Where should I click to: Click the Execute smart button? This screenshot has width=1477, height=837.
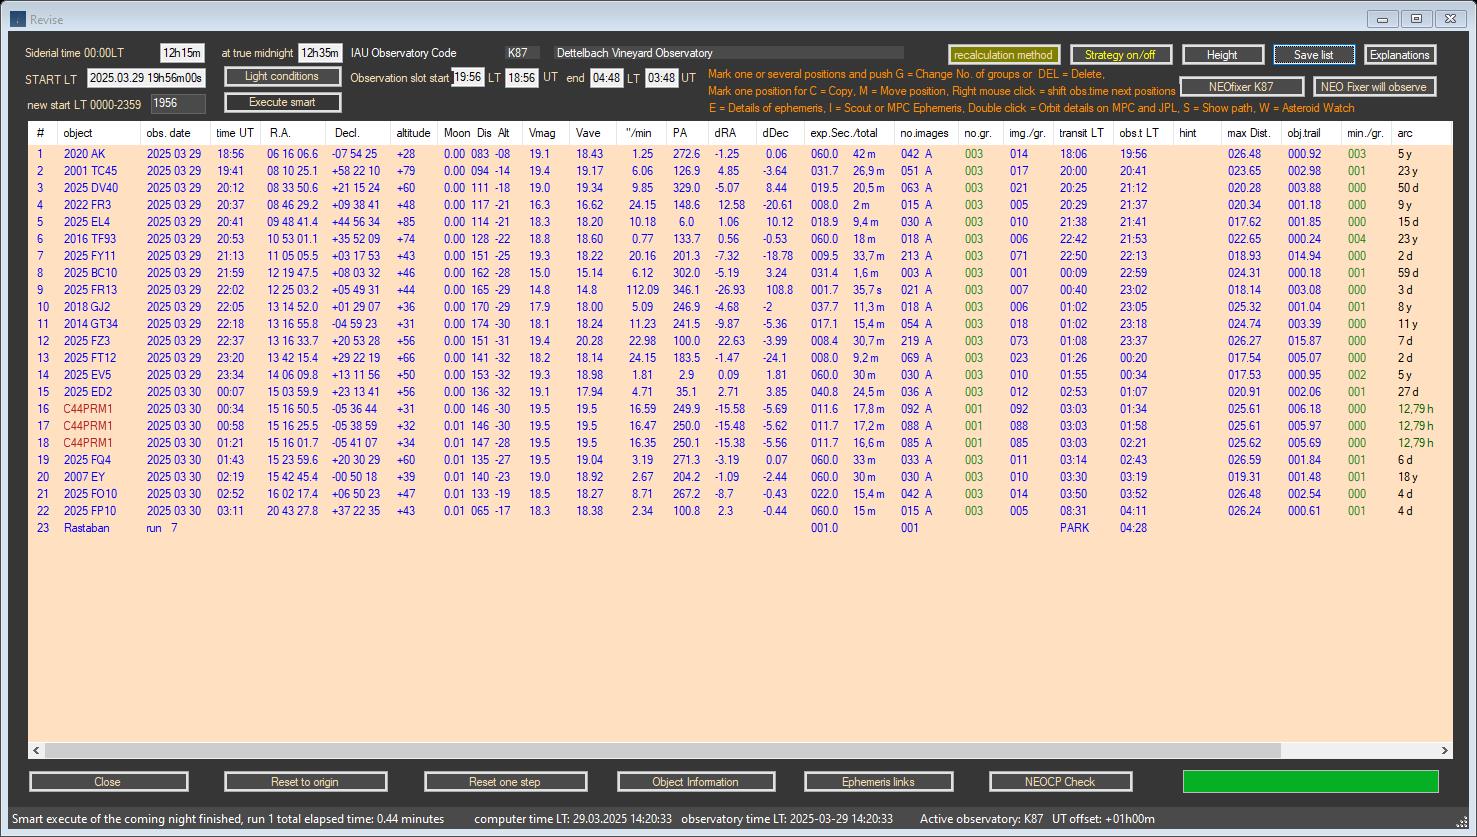[x=282, y=102]
